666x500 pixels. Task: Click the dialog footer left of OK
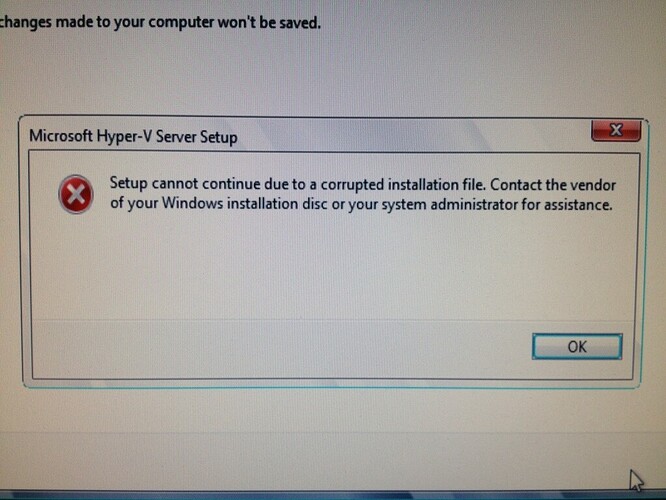click(x=280, y=348)
